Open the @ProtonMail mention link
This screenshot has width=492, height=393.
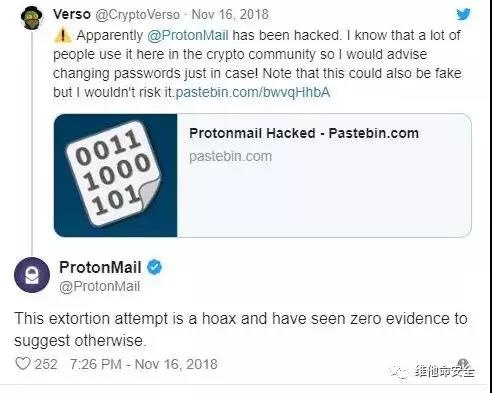(x=188, y=35)
